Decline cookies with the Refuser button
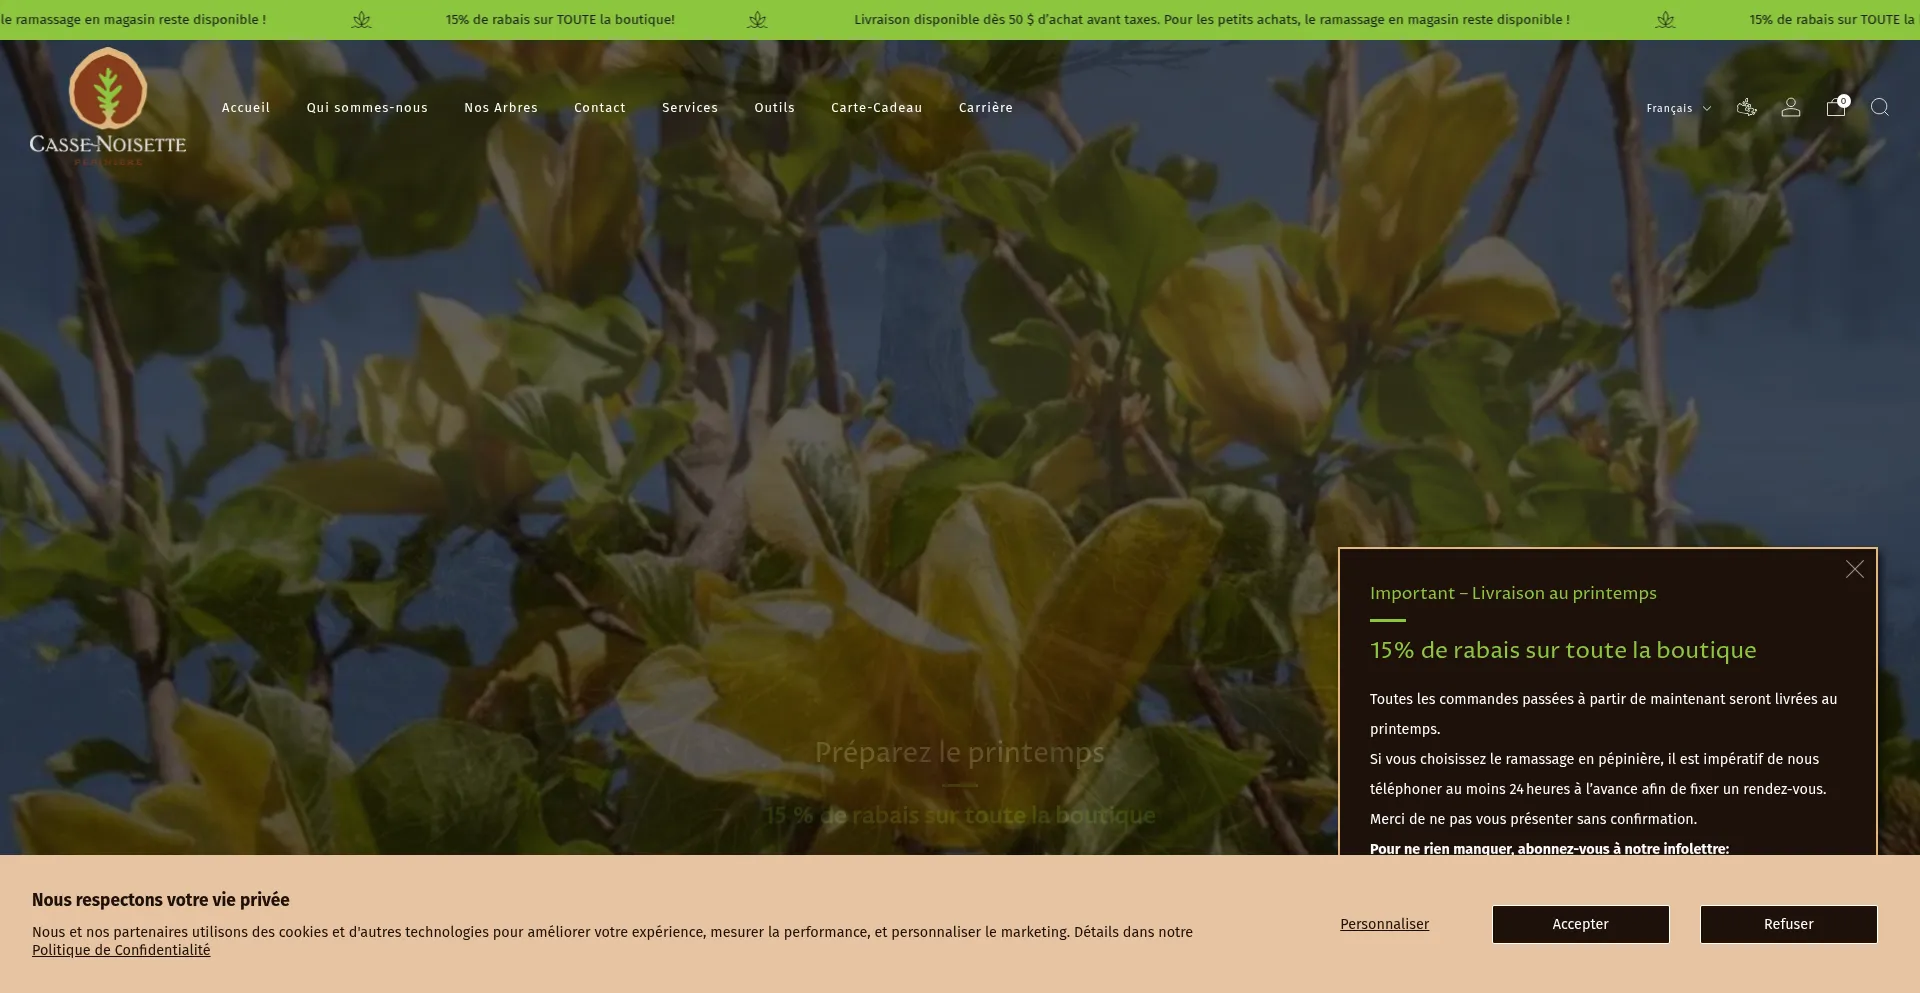The width and height of the screenshot is (1920, 993). point(1789,924)
